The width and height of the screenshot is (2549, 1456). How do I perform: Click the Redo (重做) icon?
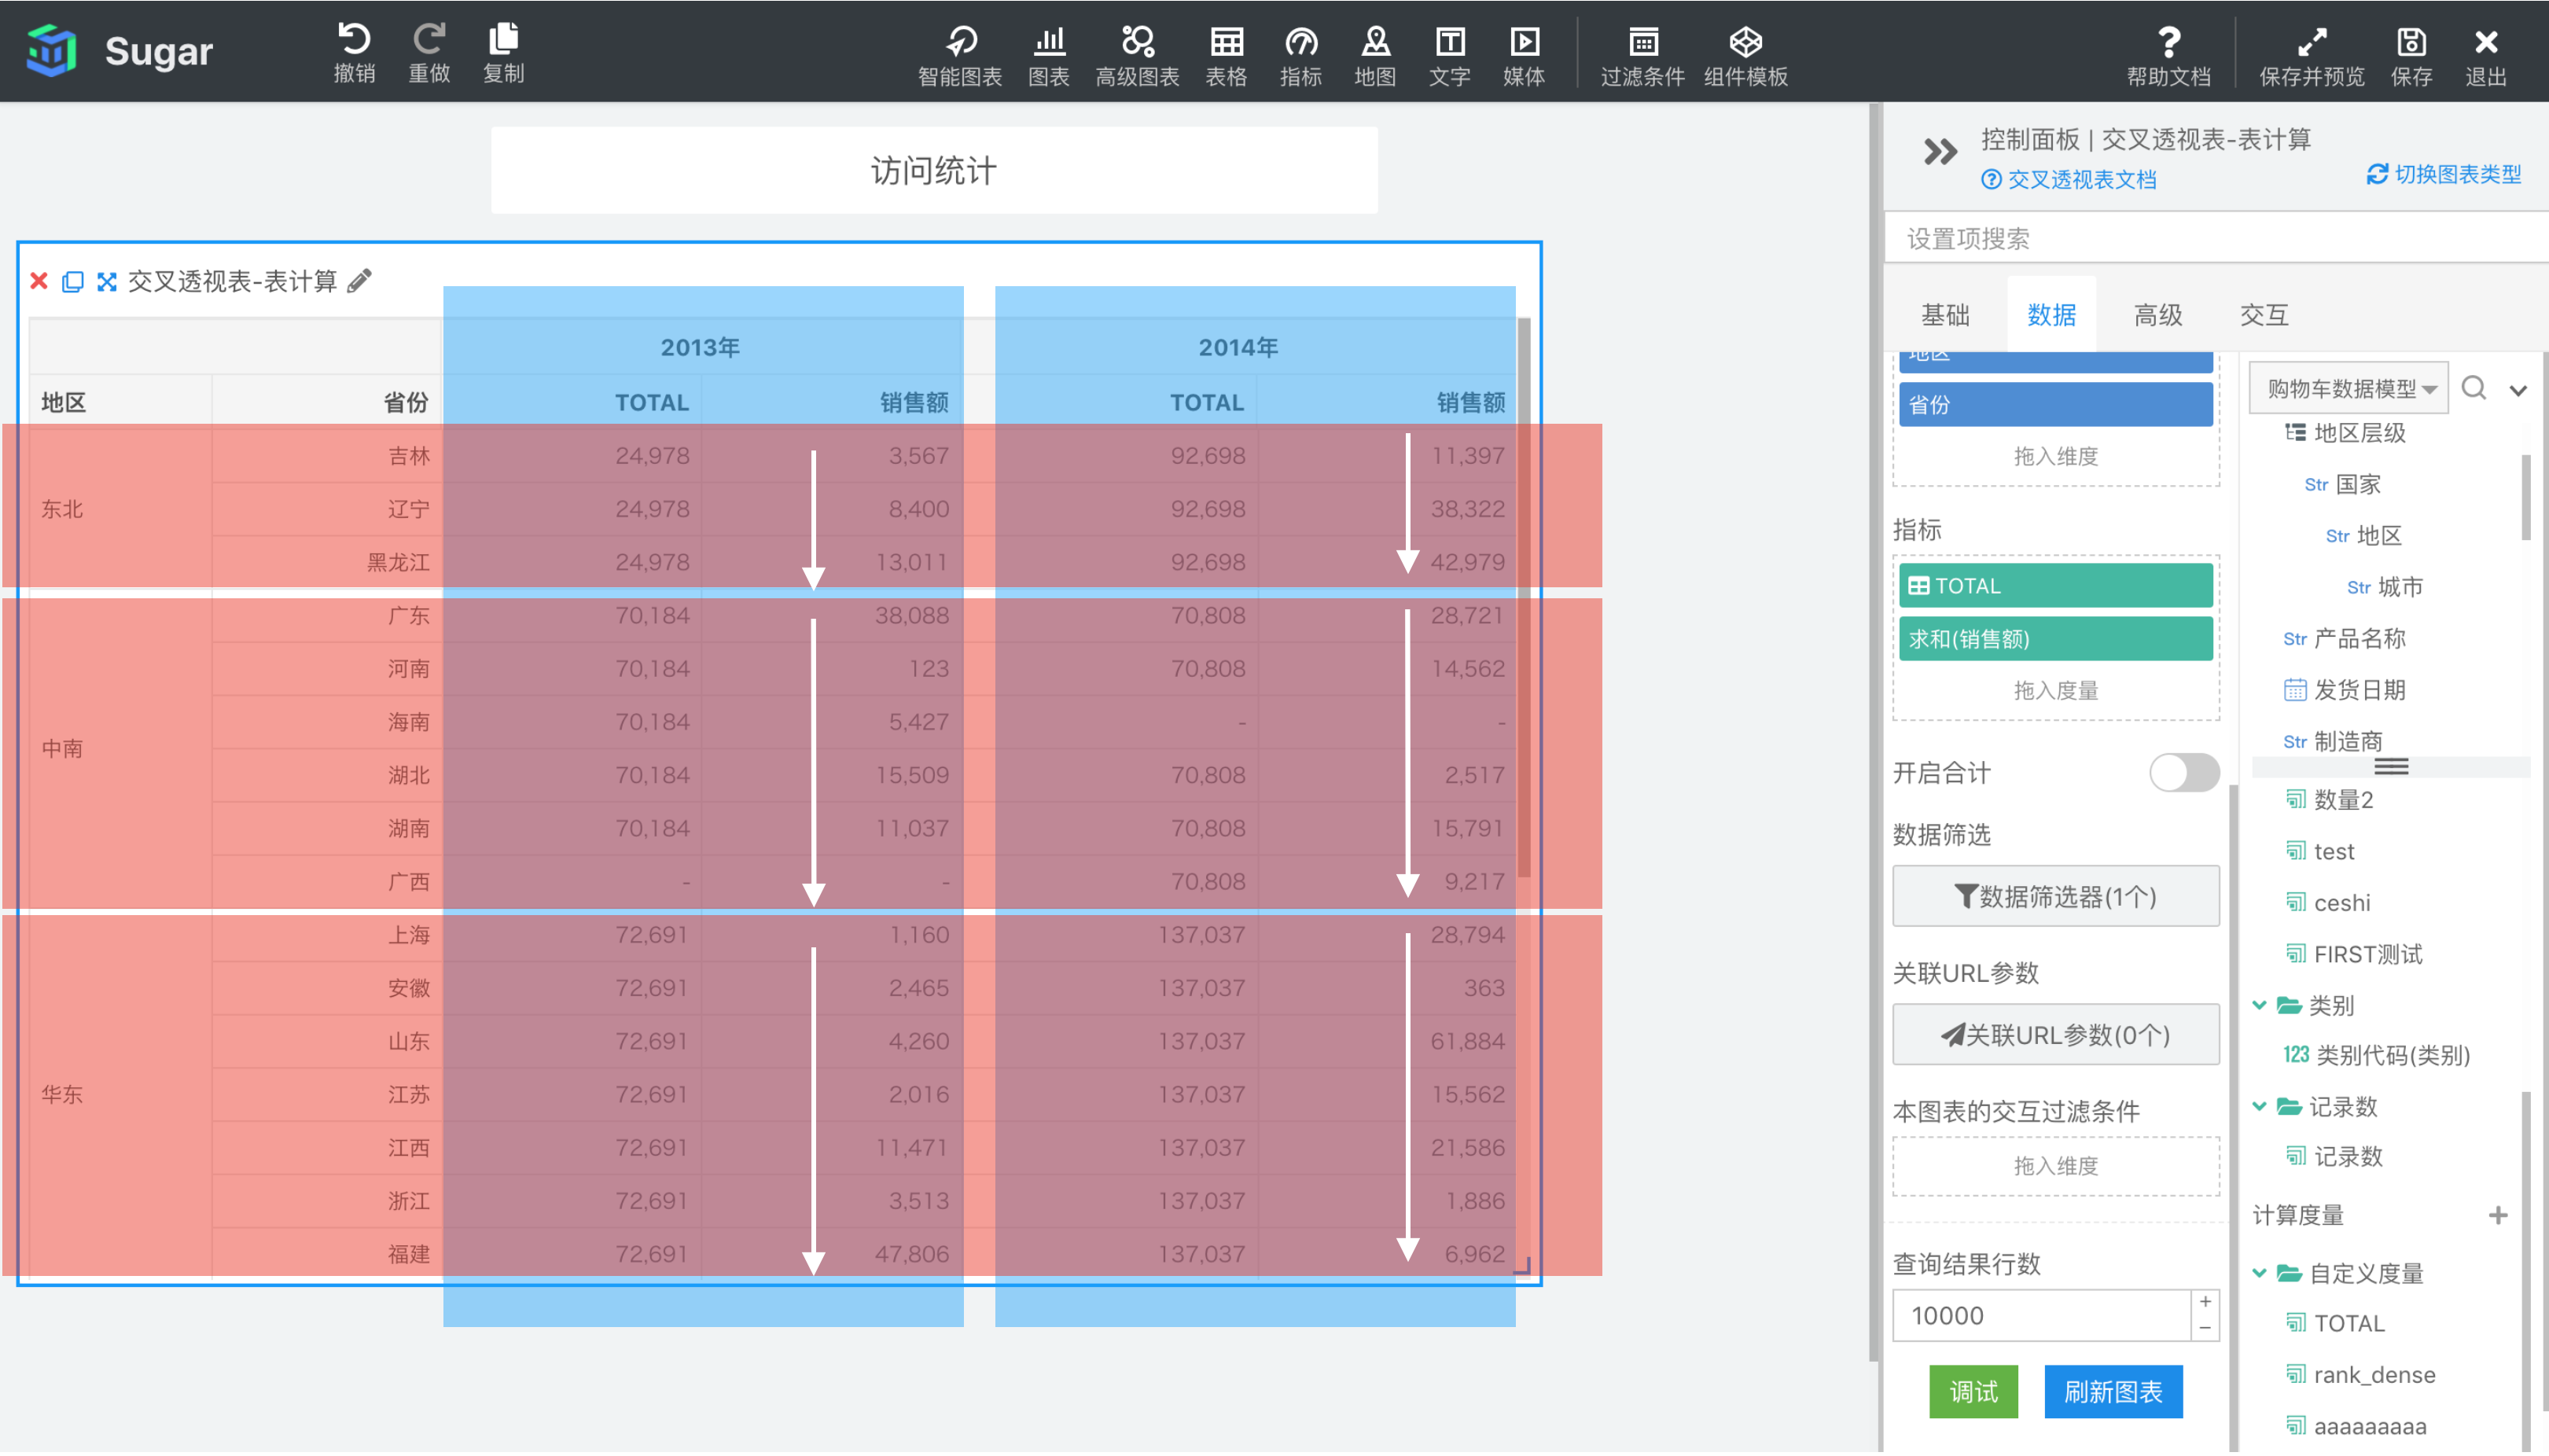pyautogui.click(x=429, y=52)
